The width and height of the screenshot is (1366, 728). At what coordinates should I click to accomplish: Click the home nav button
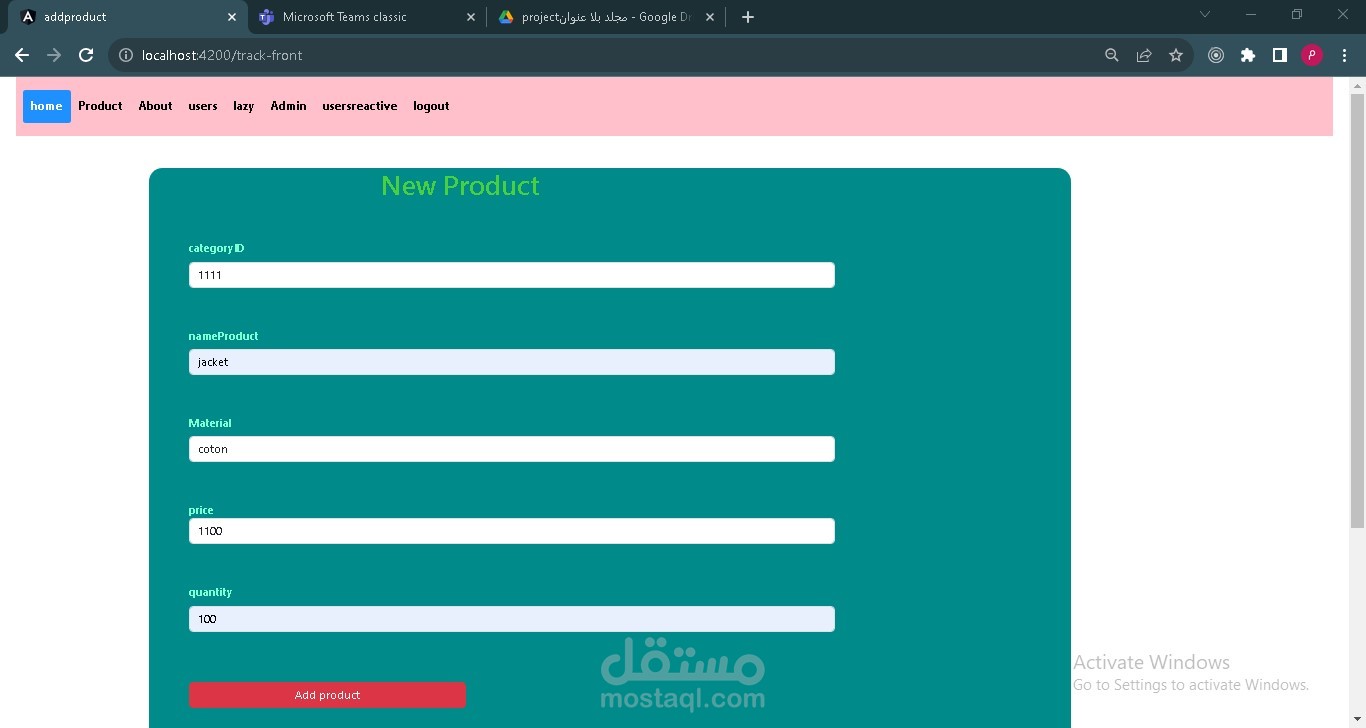pos(46,106)
